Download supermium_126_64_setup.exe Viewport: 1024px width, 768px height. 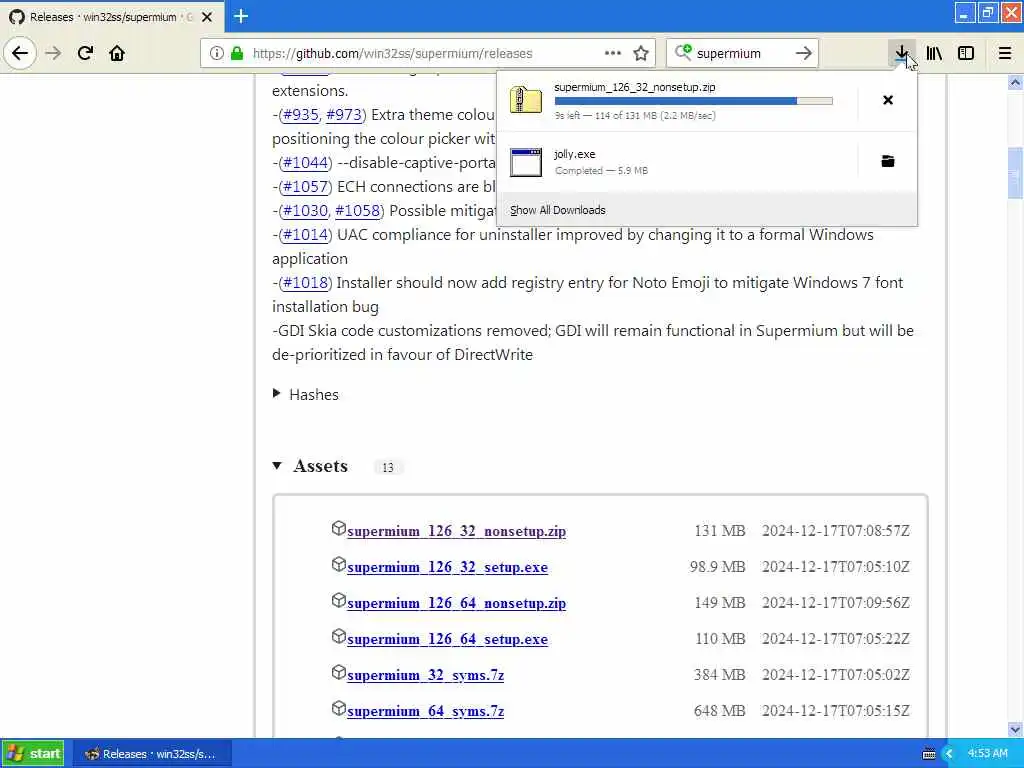tap(447, 639)
